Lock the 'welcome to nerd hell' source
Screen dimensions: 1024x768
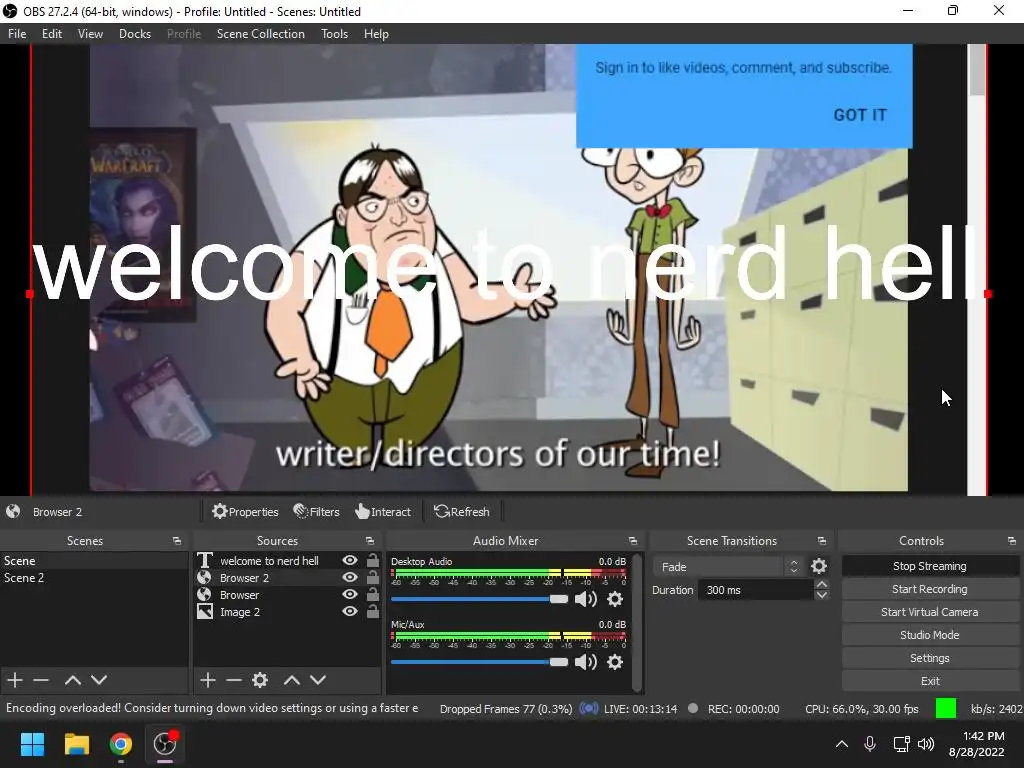tap(372, 560)
